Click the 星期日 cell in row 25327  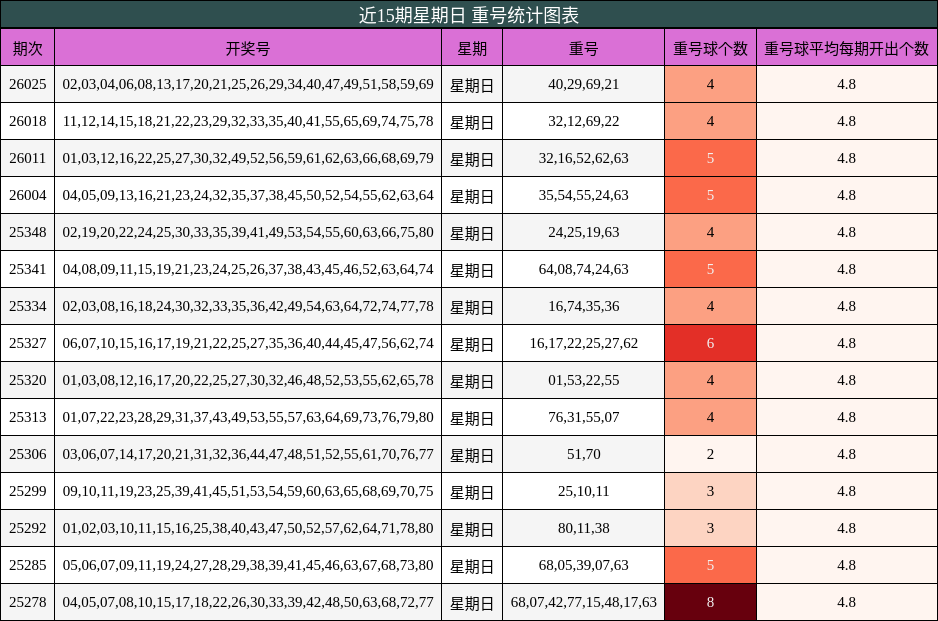(472, 343)
